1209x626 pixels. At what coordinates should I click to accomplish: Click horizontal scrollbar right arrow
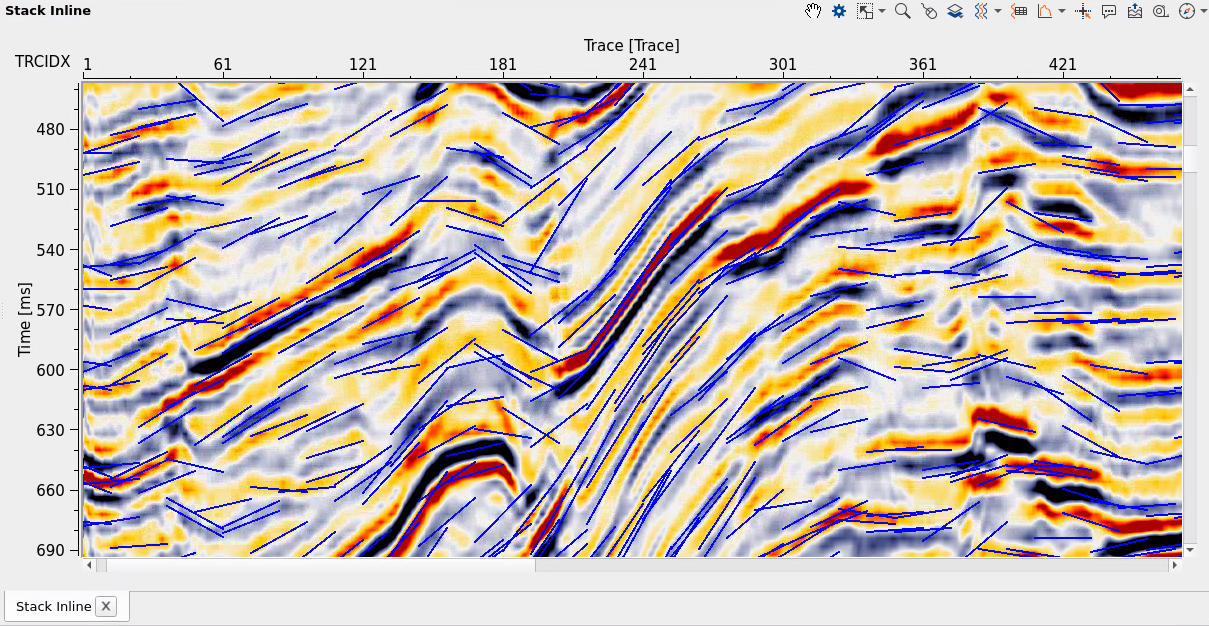[1175, 565]
